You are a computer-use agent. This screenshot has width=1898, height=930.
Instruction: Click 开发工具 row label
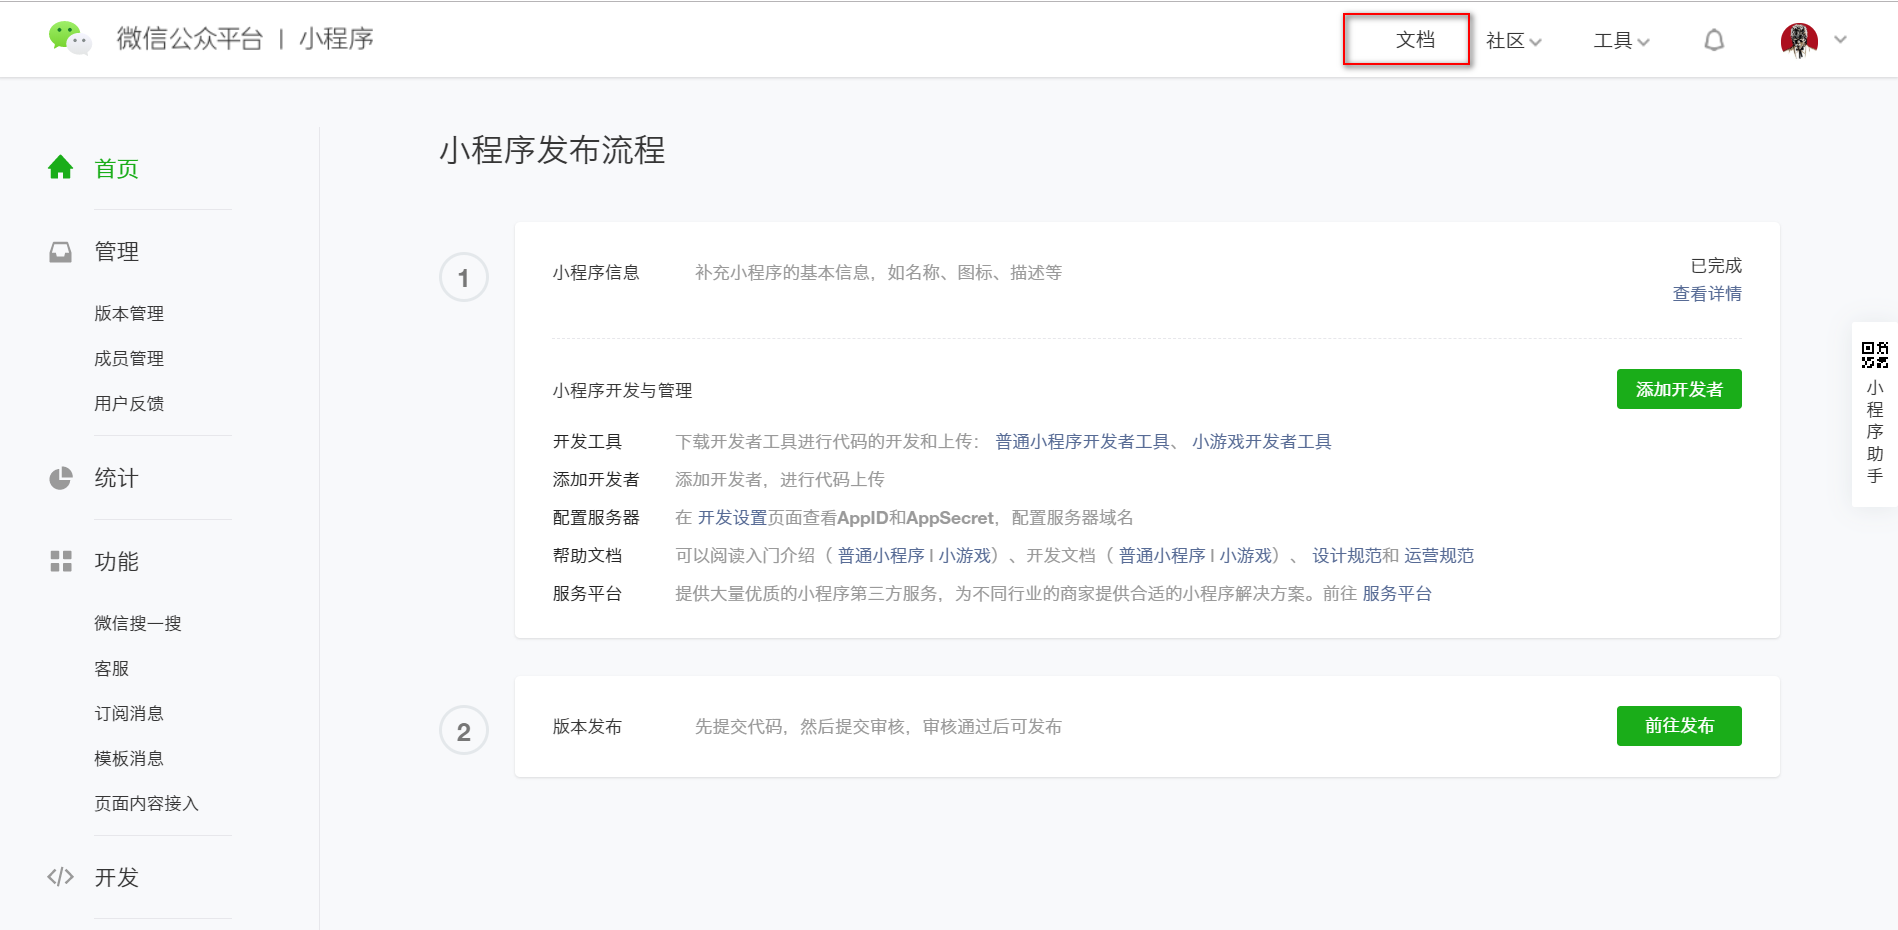[587, 442]
